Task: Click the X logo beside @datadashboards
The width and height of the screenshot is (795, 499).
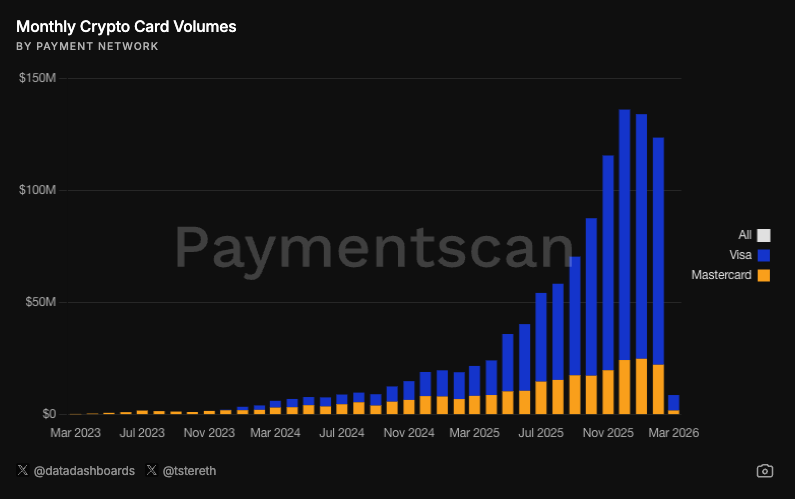Action: click(22, 470)
